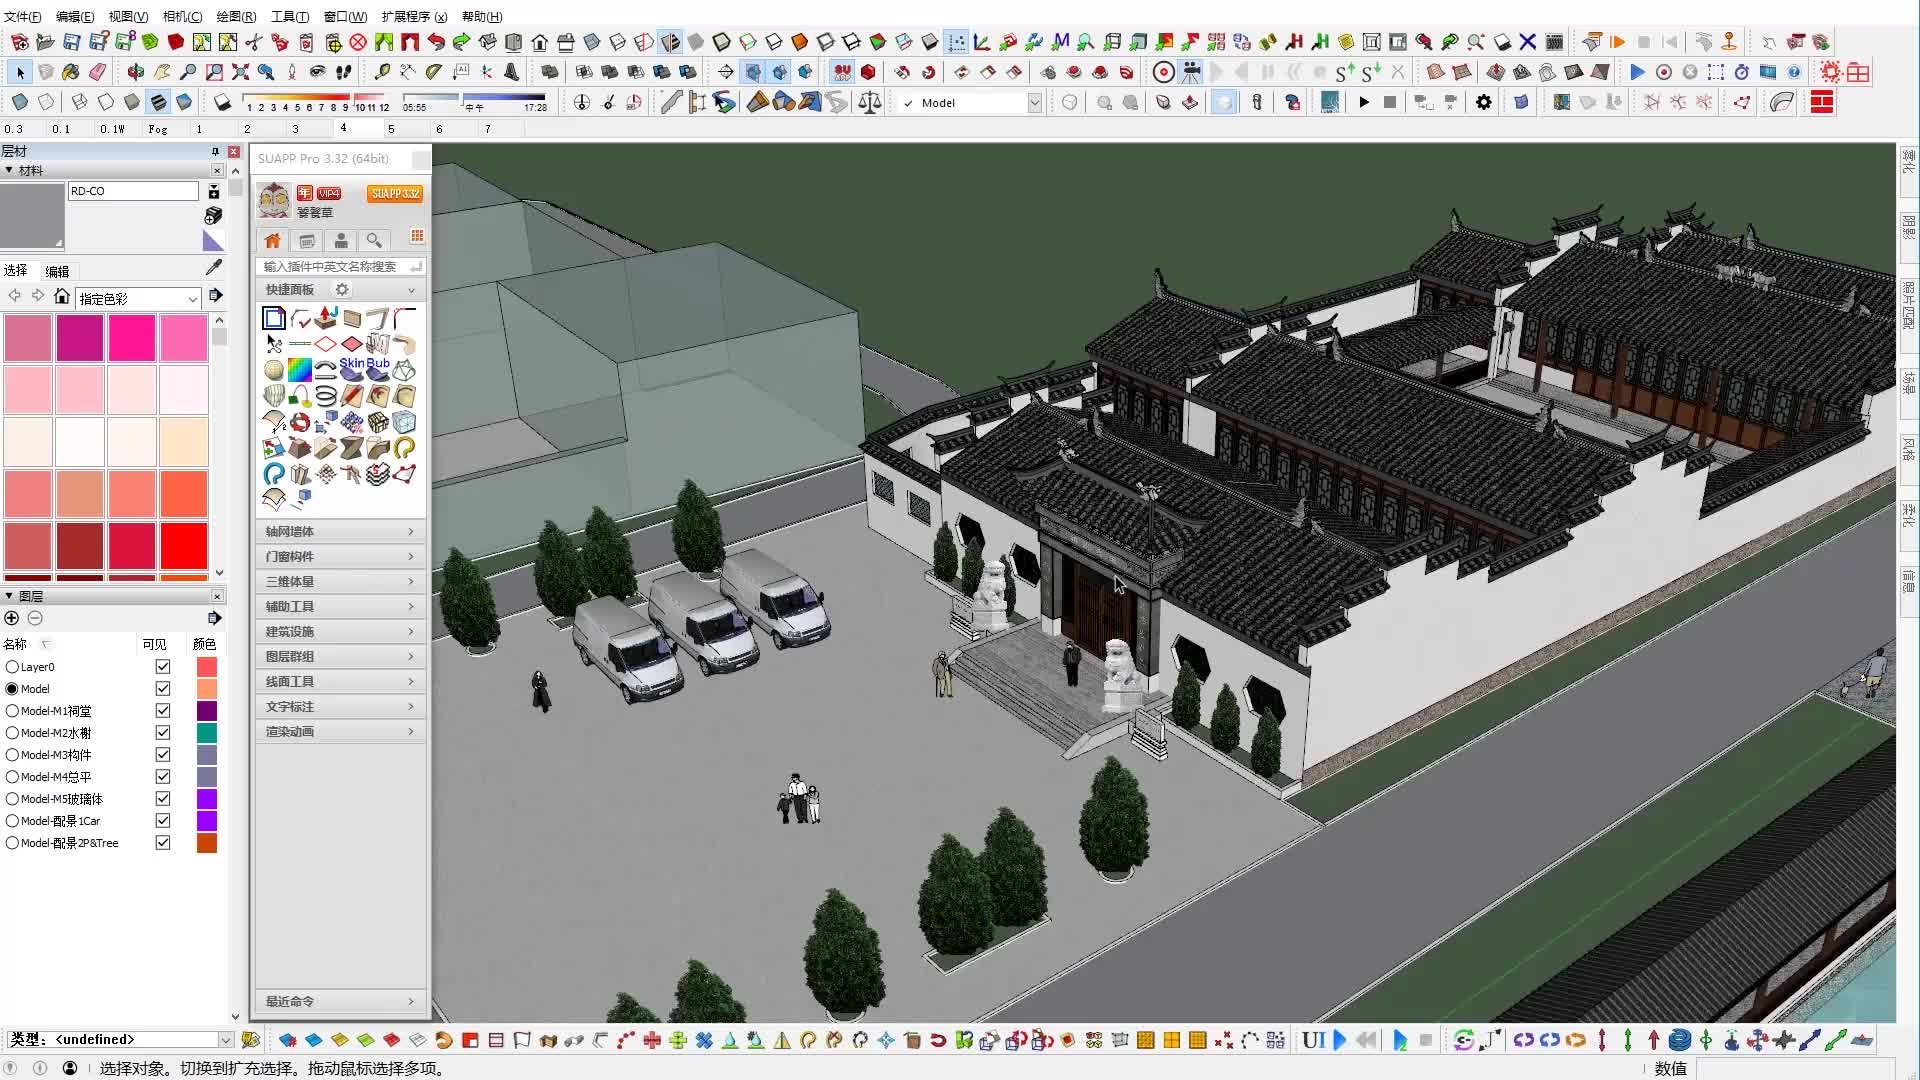Open the 相机(C) menu
This screenshot has height=1080, width=1920.
coord(182,16)
